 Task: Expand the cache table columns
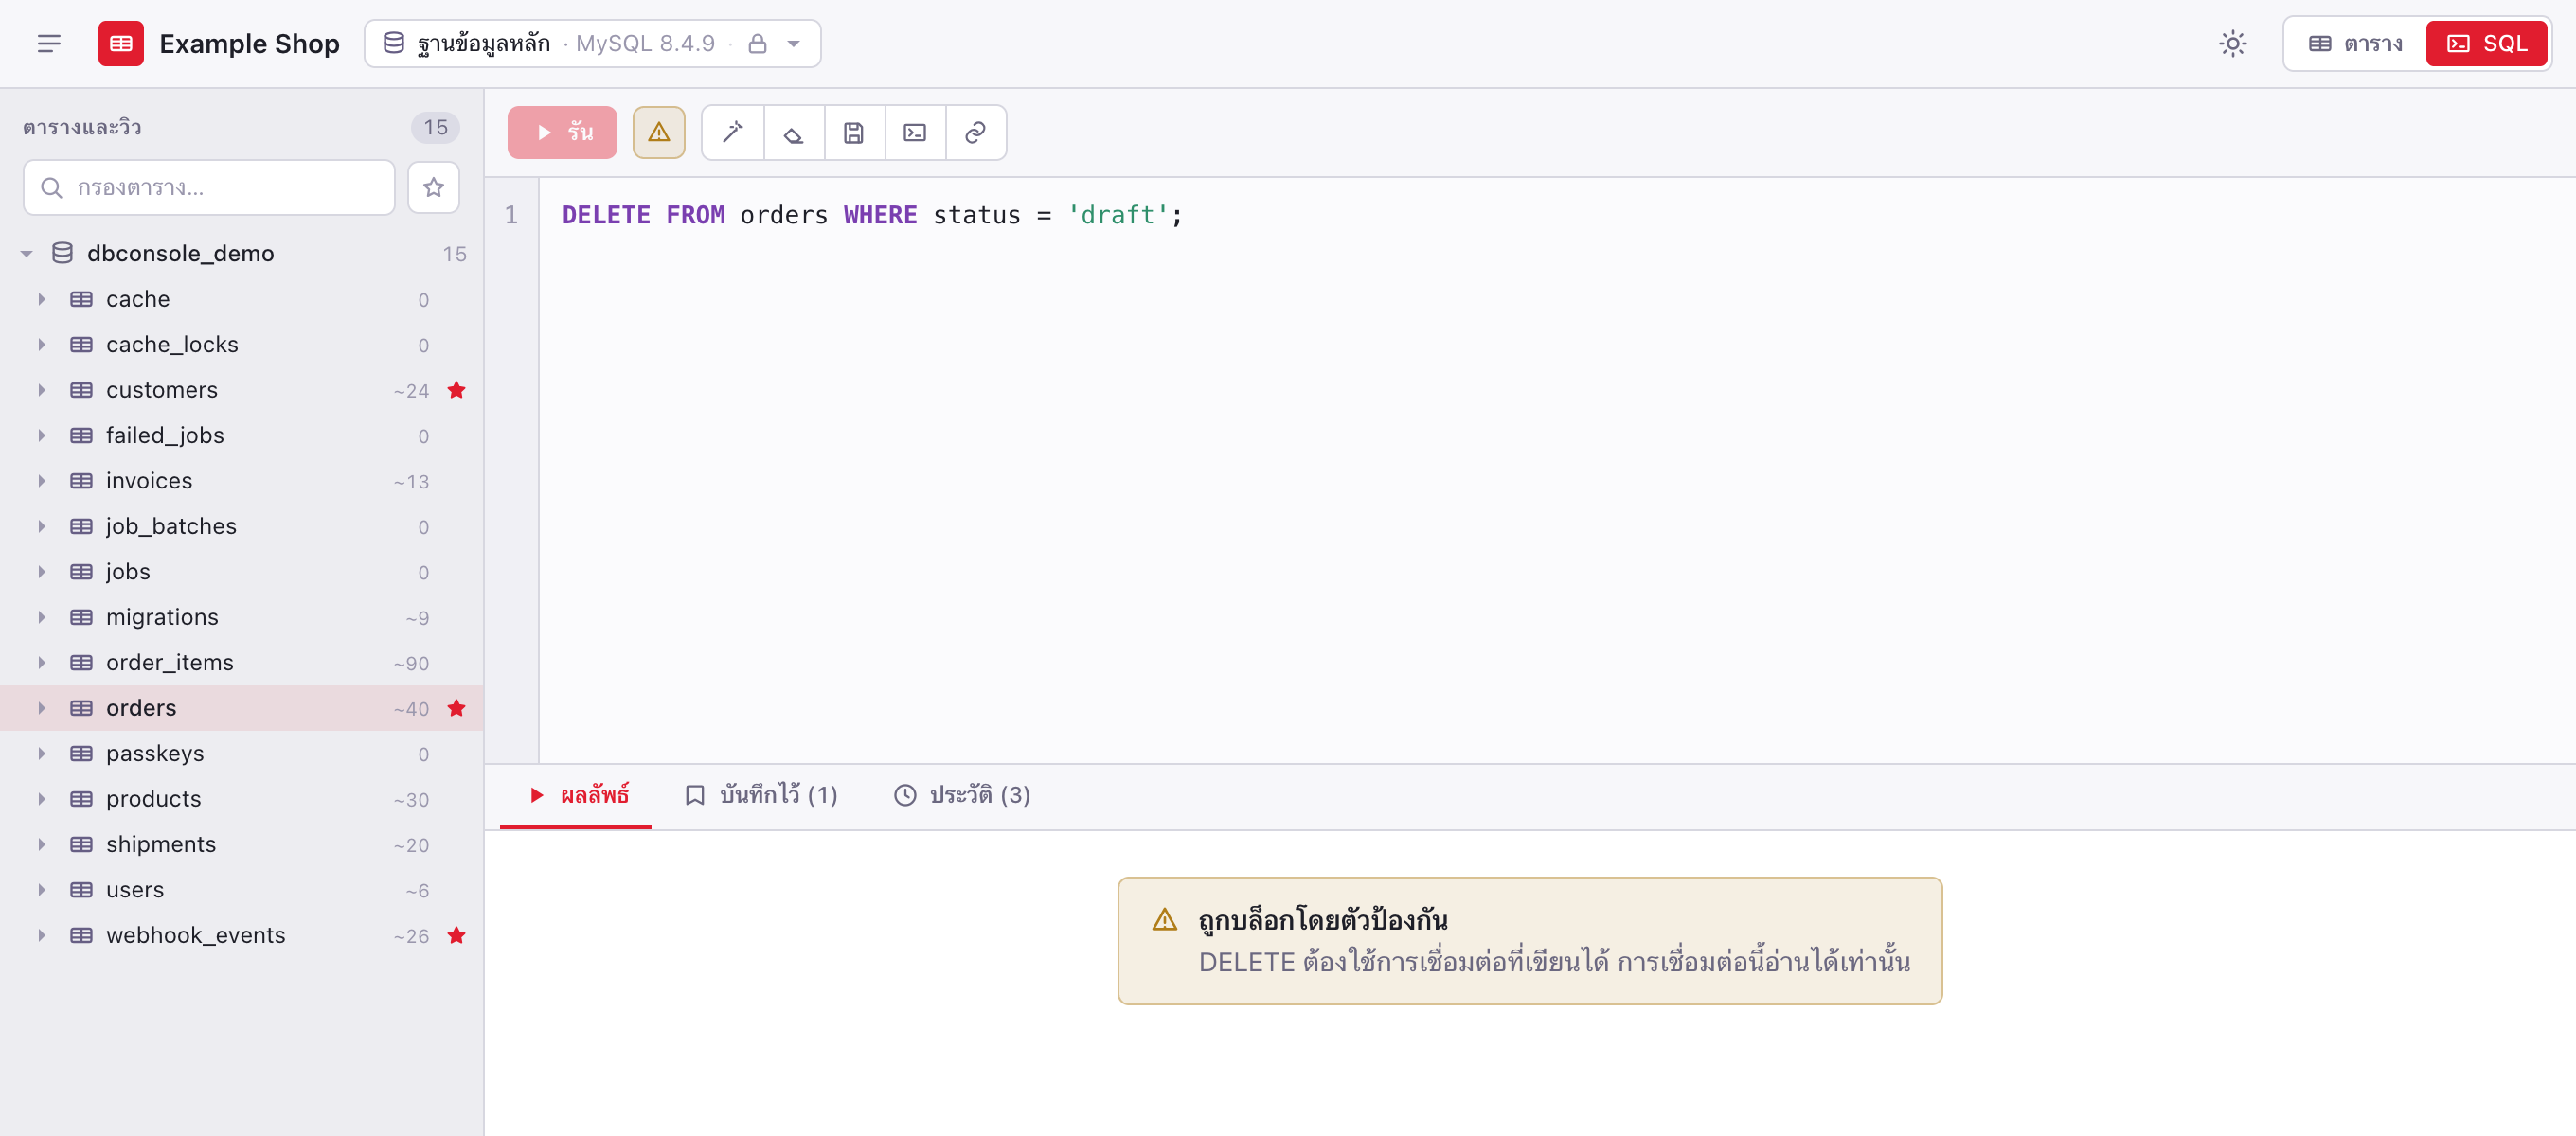click(42, 299)
